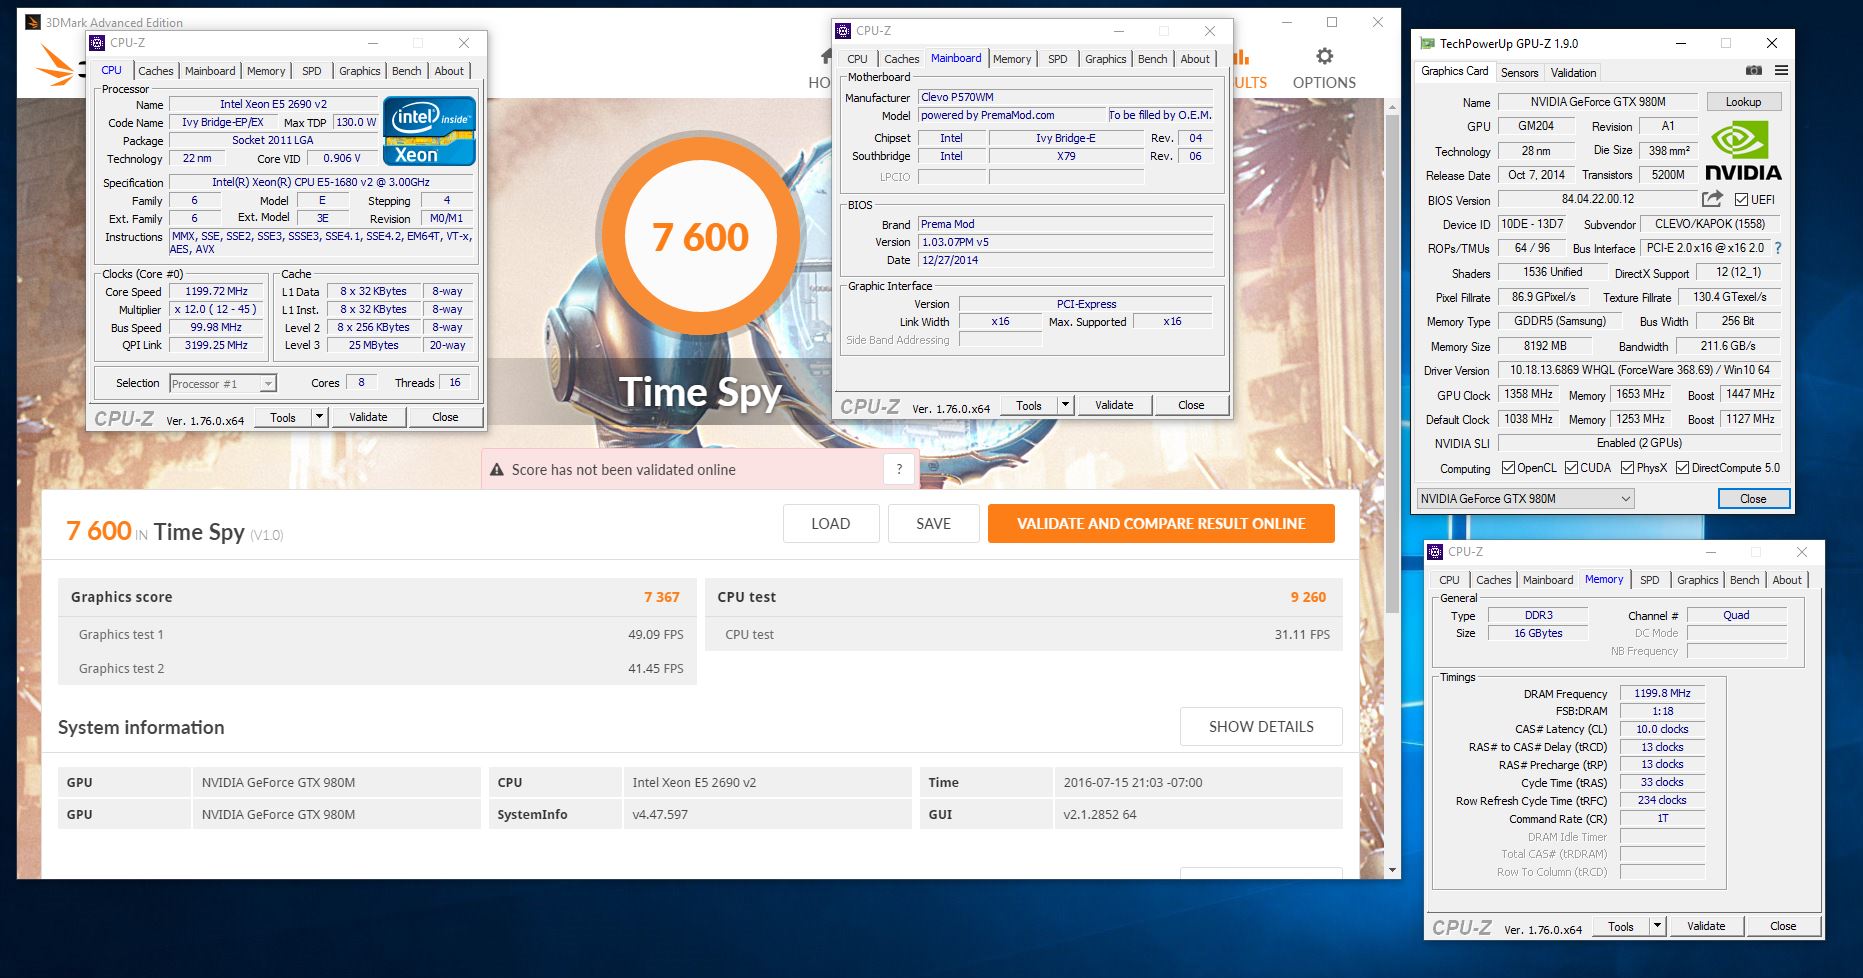1863x978 pixels.
Task: Click Close in CPU-Z Mainboard window
Action: (1191, 405)
